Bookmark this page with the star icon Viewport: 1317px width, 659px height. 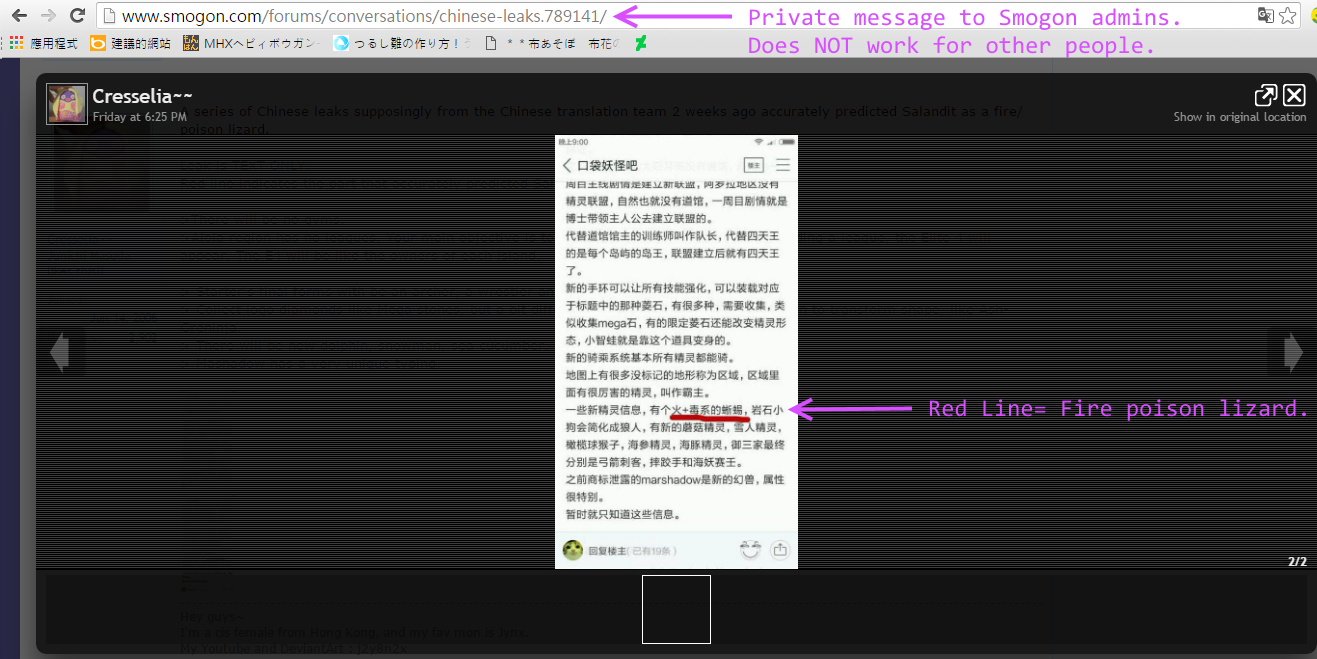coord(1288,16)
